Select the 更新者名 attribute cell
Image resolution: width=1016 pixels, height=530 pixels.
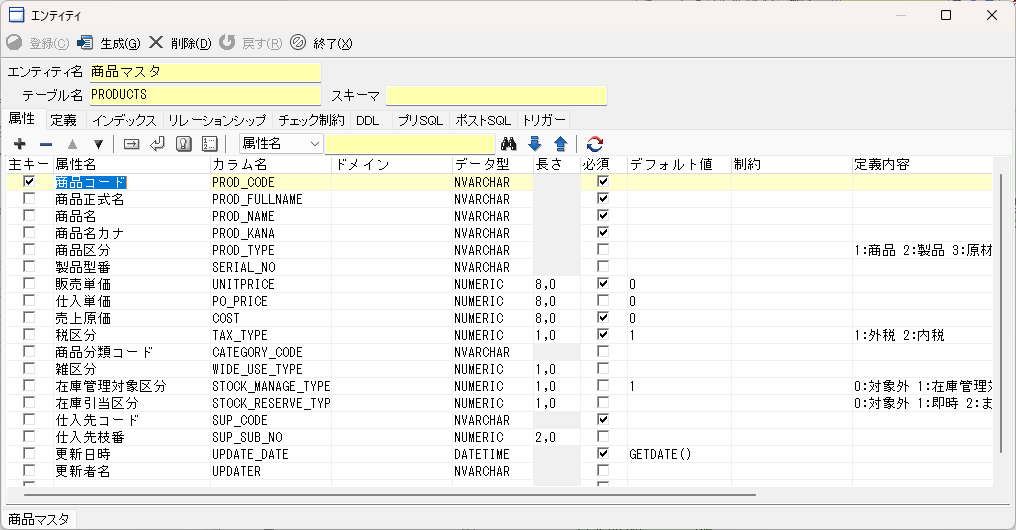pos(132,471)
